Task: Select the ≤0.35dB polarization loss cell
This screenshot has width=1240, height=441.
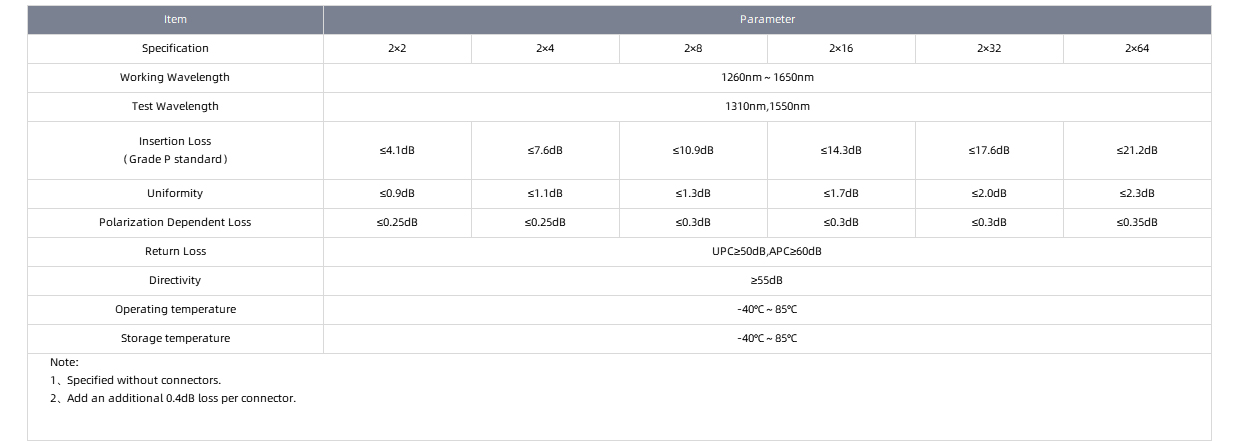Action: (x=1137, y=223)
